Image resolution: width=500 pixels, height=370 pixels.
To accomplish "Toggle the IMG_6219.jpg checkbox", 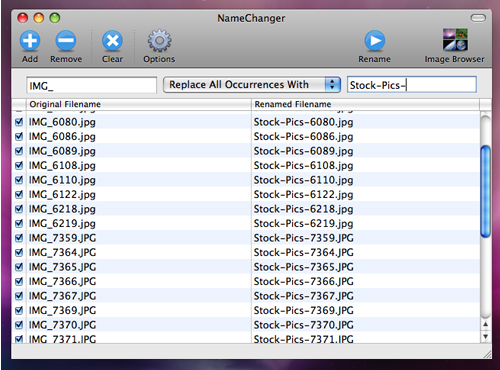I will click(x=19, y=223).
